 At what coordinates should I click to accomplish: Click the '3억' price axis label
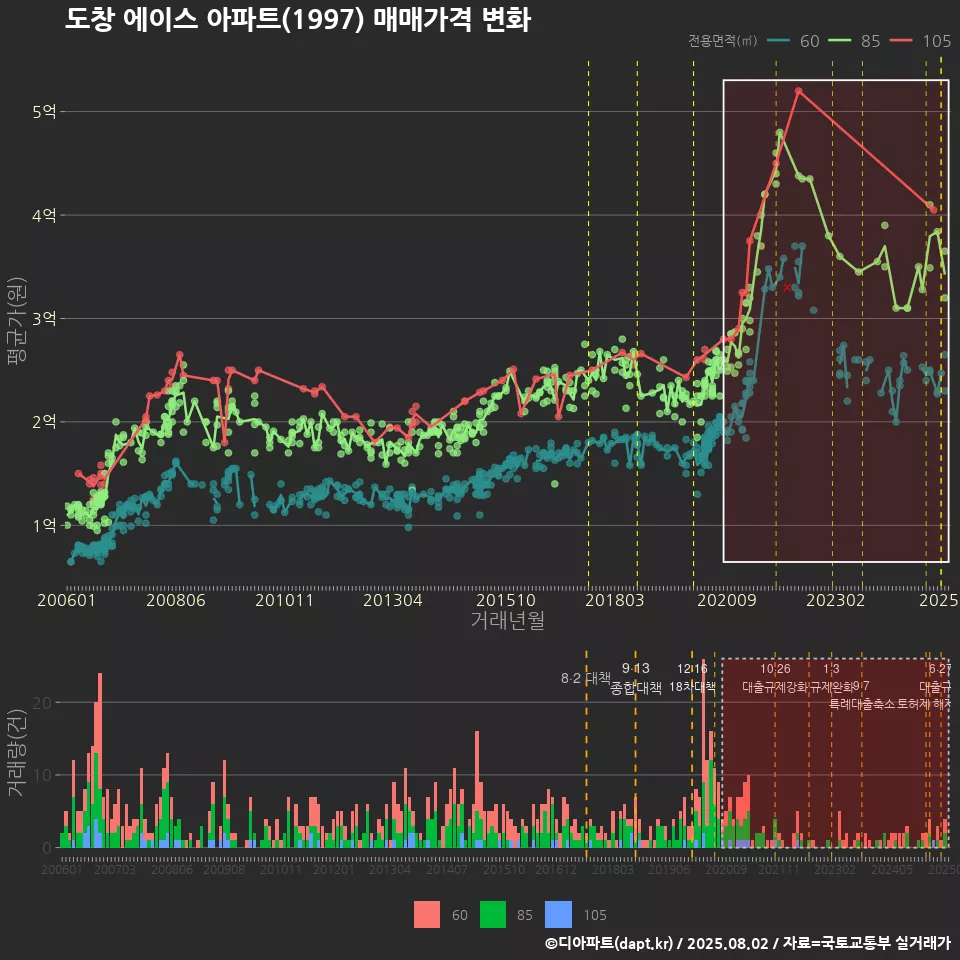(x=45, y=318)
